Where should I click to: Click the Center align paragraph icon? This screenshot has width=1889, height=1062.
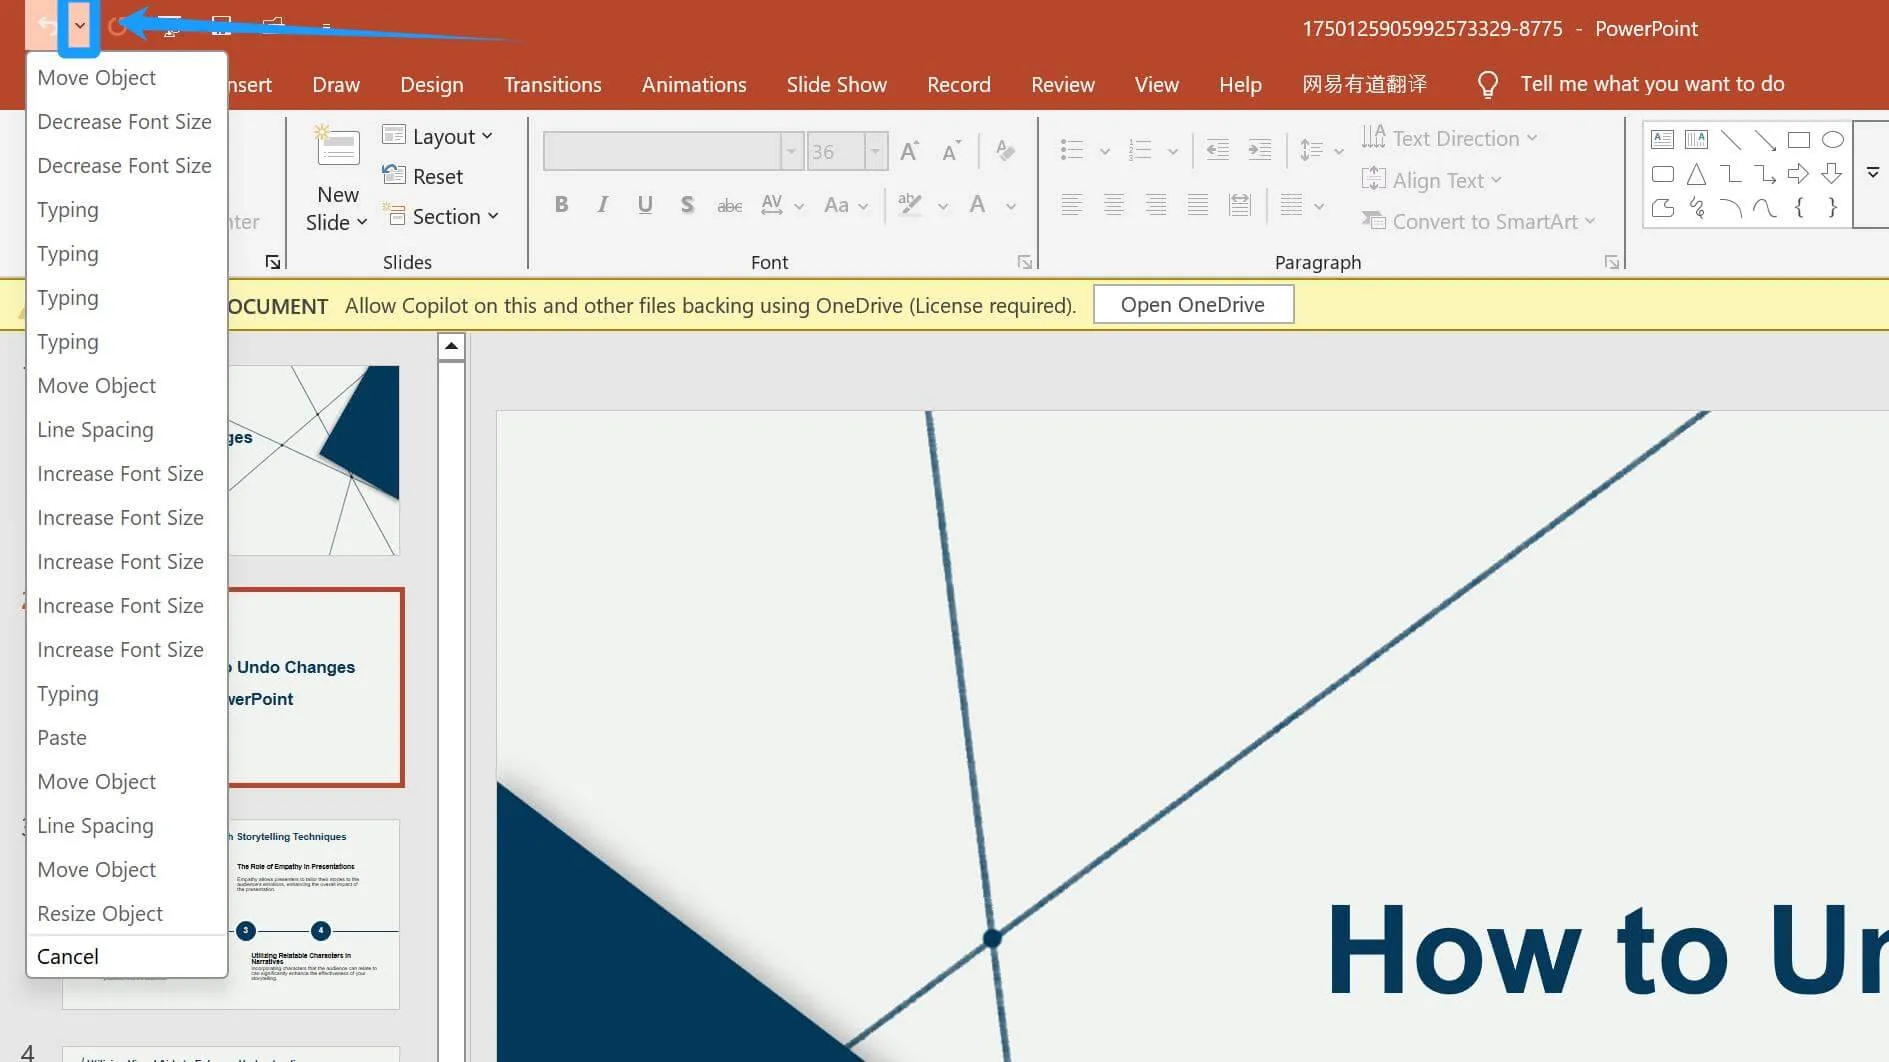[x=1113, y=205]
